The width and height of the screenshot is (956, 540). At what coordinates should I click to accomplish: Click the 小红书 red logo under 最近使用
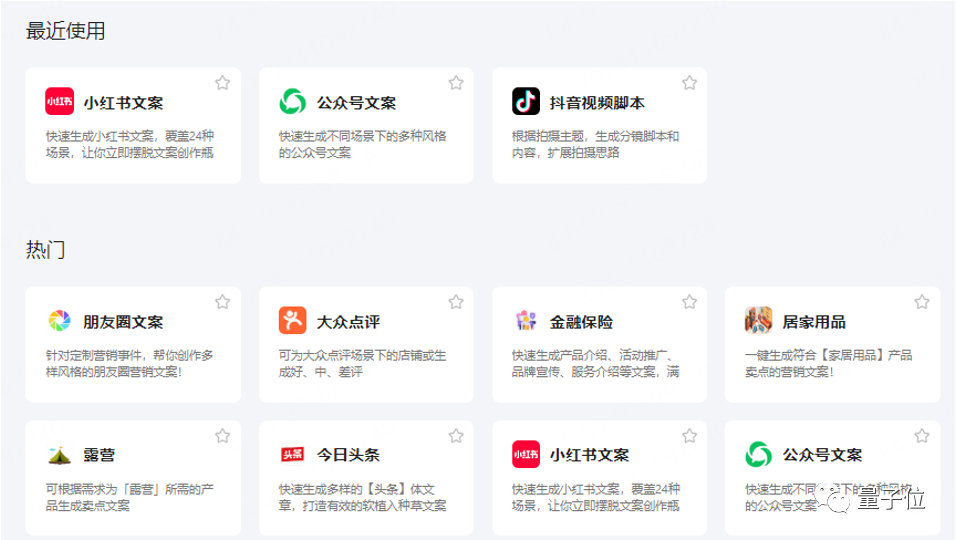tap(59, 102)
